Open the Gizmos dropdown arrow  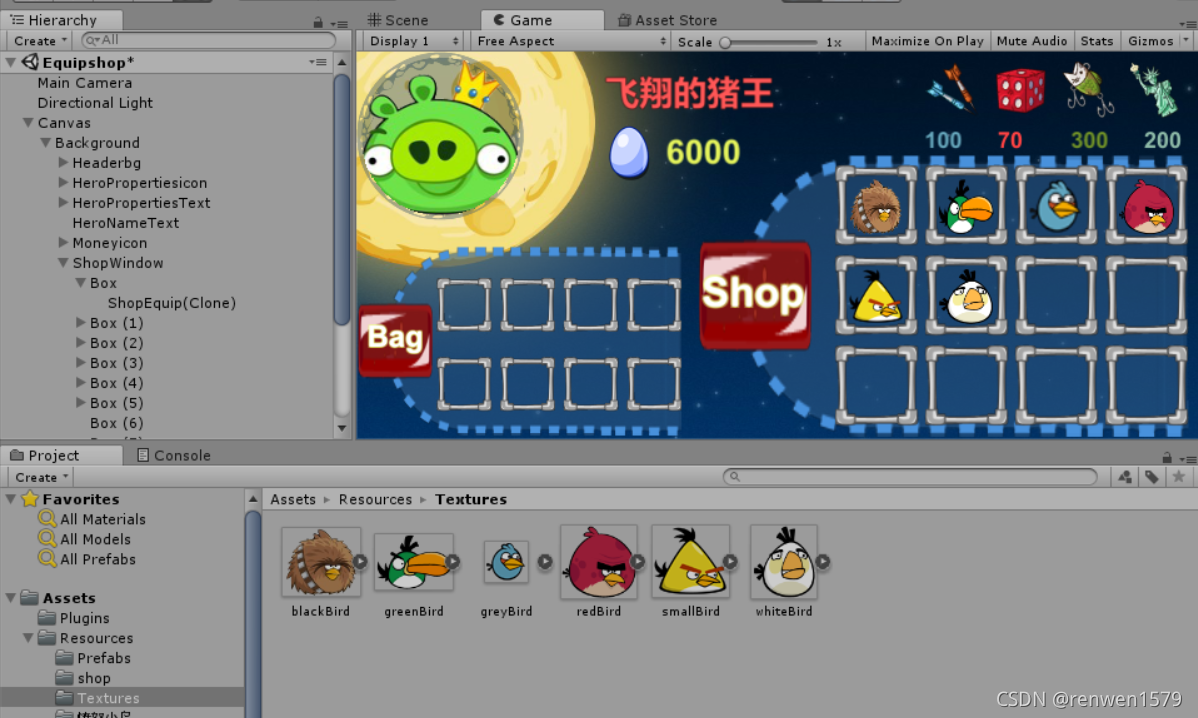[1187, 41]
